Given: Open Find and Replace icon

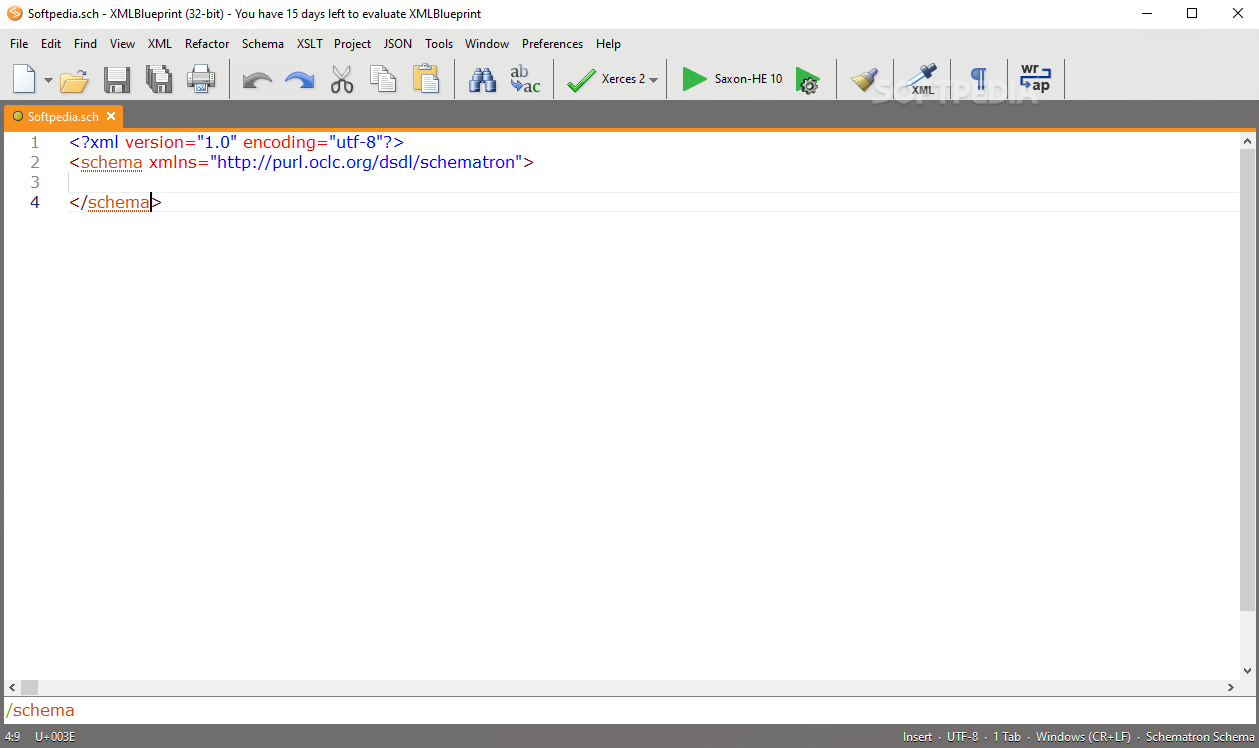Looking at the screenshot, I should pos(525,80).
